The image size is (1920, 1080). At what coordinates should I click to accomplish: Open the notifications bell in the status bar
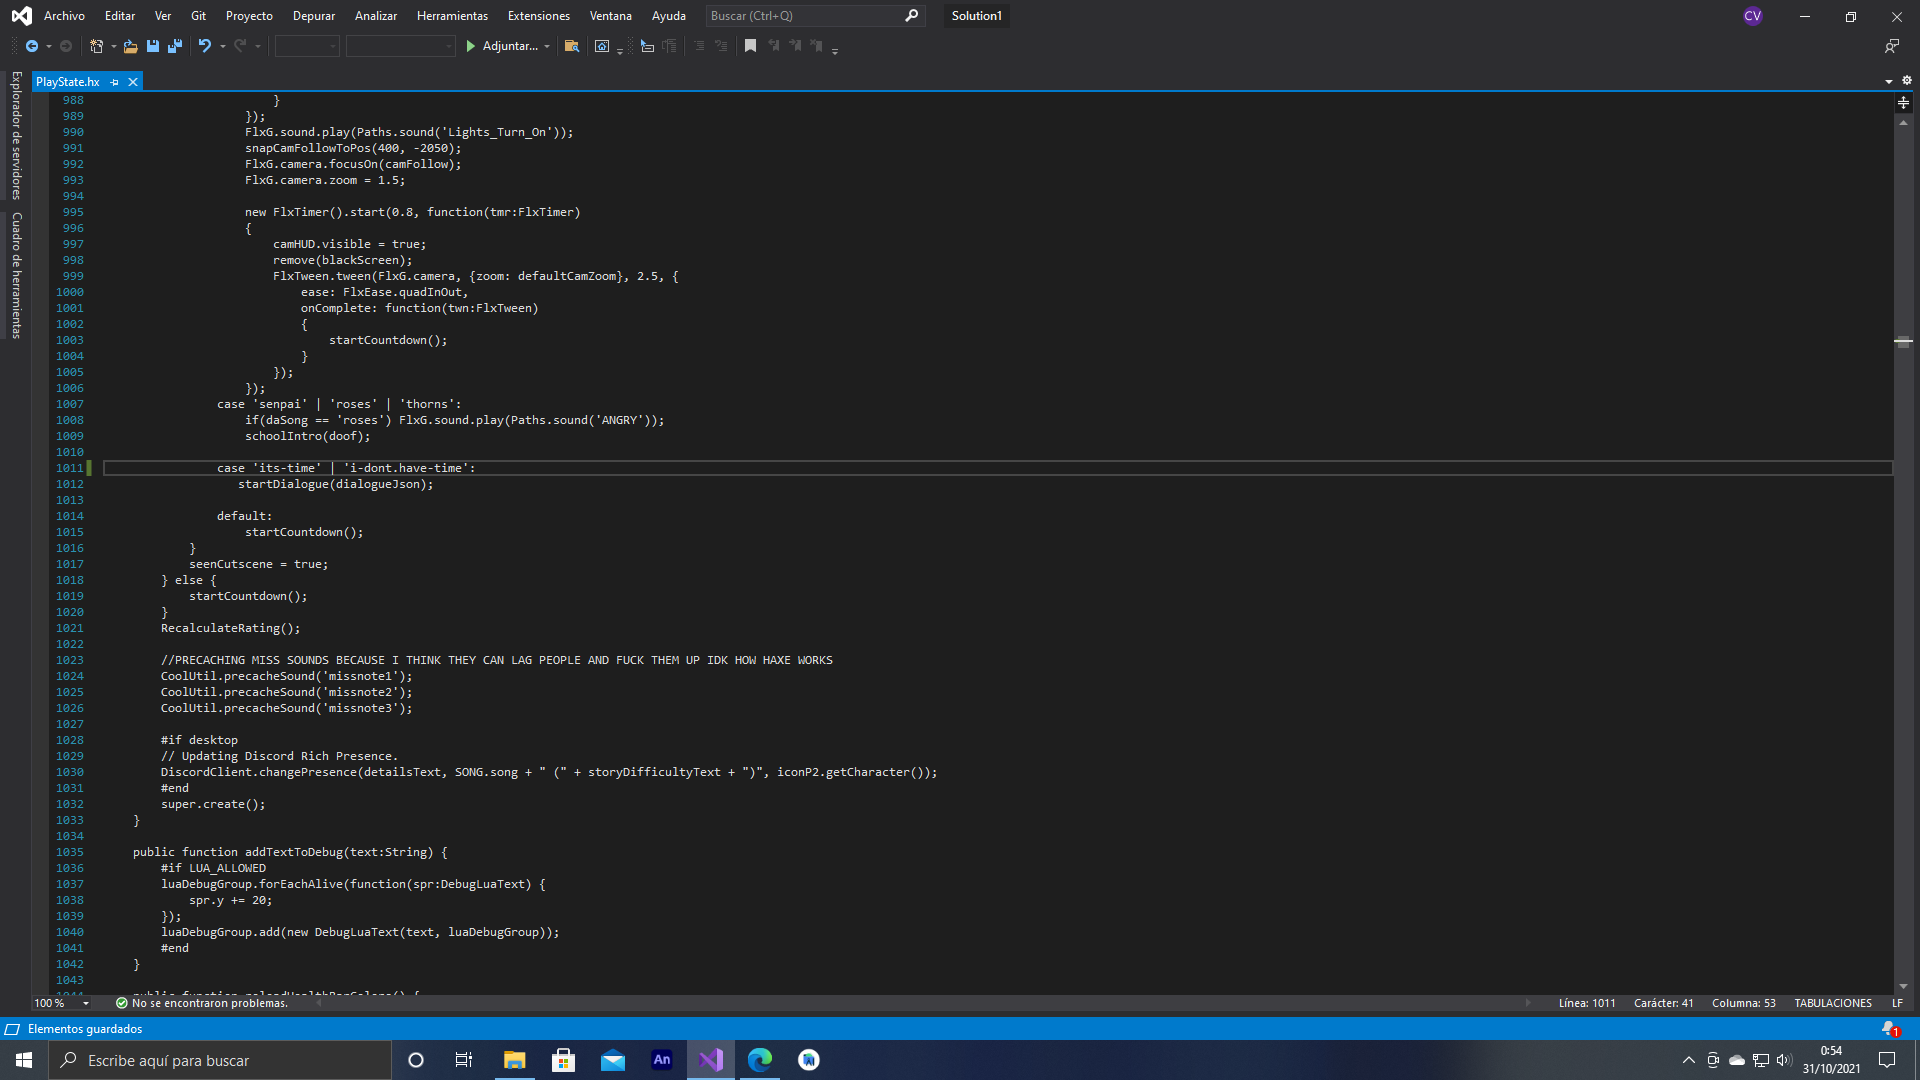(x=1890, y=1029)
